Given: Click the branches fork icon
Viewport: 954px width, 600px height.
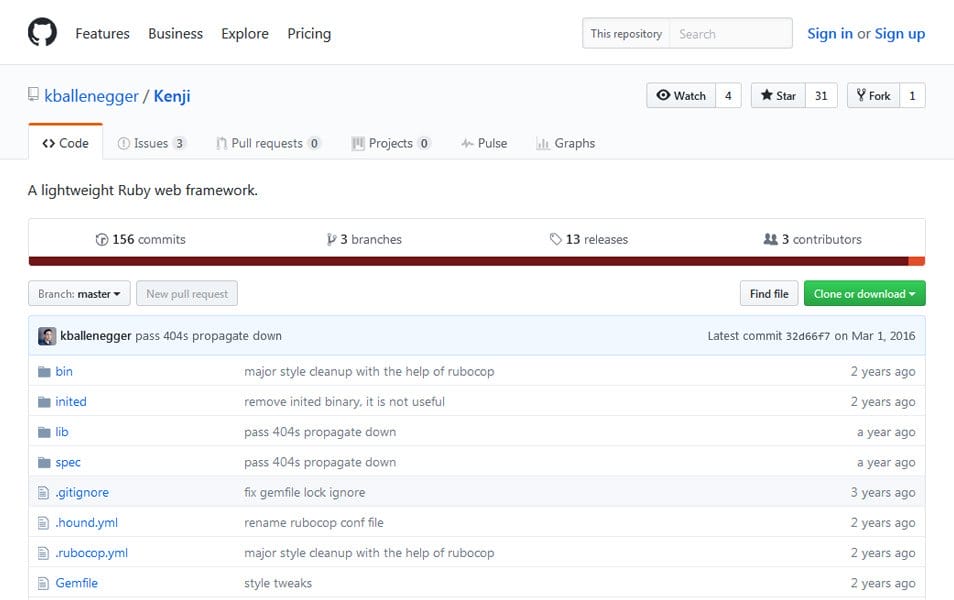Looking at the screenshot, I should click(331, 240).
